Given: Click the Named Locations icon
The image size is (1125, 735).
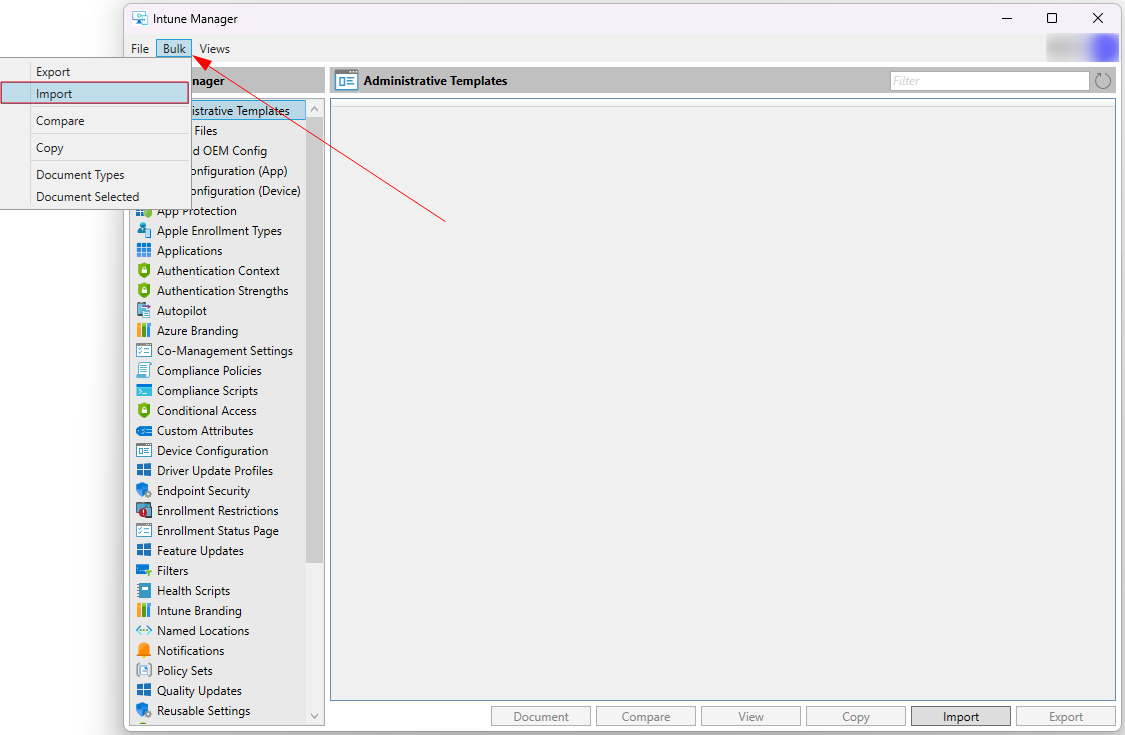Looking at the screenshot, I should coord(143,630).
